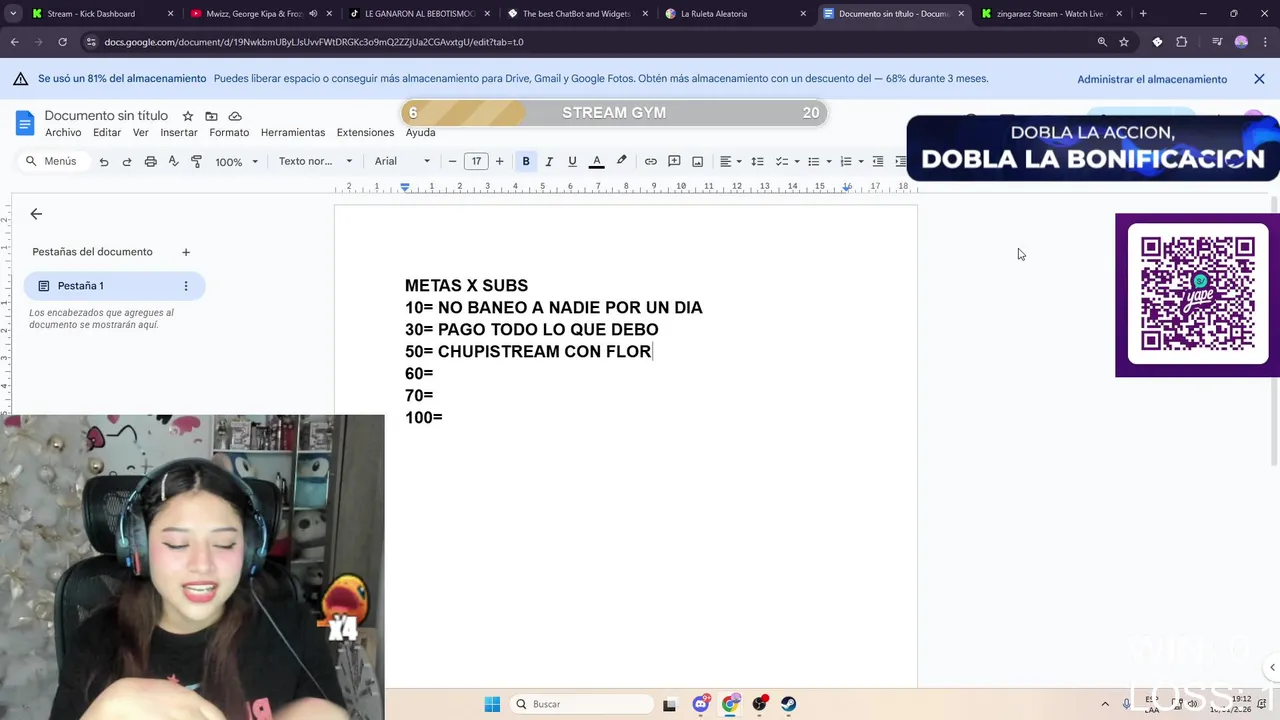The image size is (1280, 720).
Task: Toggle Bold formatting
Action: [x=526, y=161]
